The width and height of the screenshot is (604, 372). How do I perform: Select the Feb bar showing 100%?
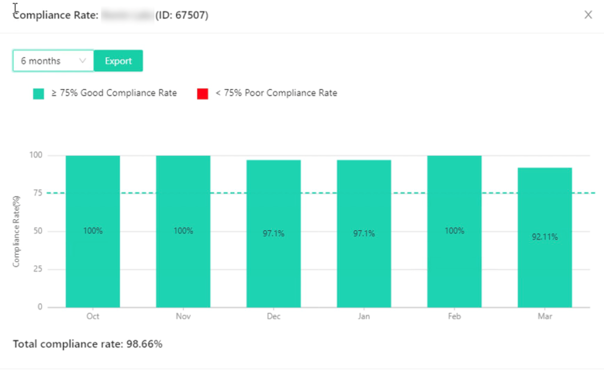(x=454, y=231)
